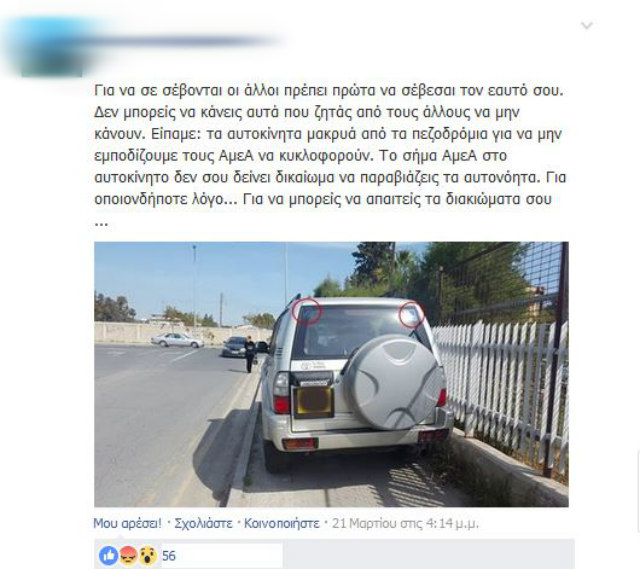This screenshot has width=640, height=569.
Task: Open the parked SUV photo
Action: (x=331, y=374)
